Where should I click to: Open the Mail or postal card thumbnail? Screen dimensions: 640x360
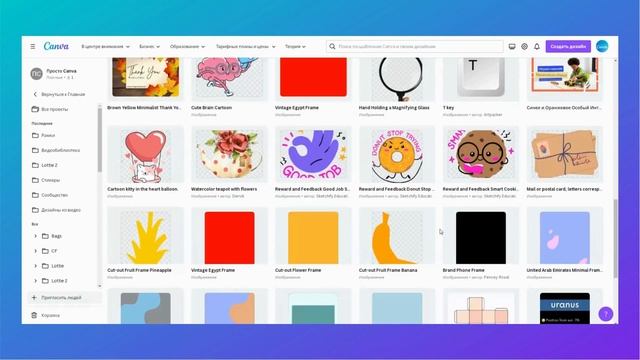[x=565, y=155]
